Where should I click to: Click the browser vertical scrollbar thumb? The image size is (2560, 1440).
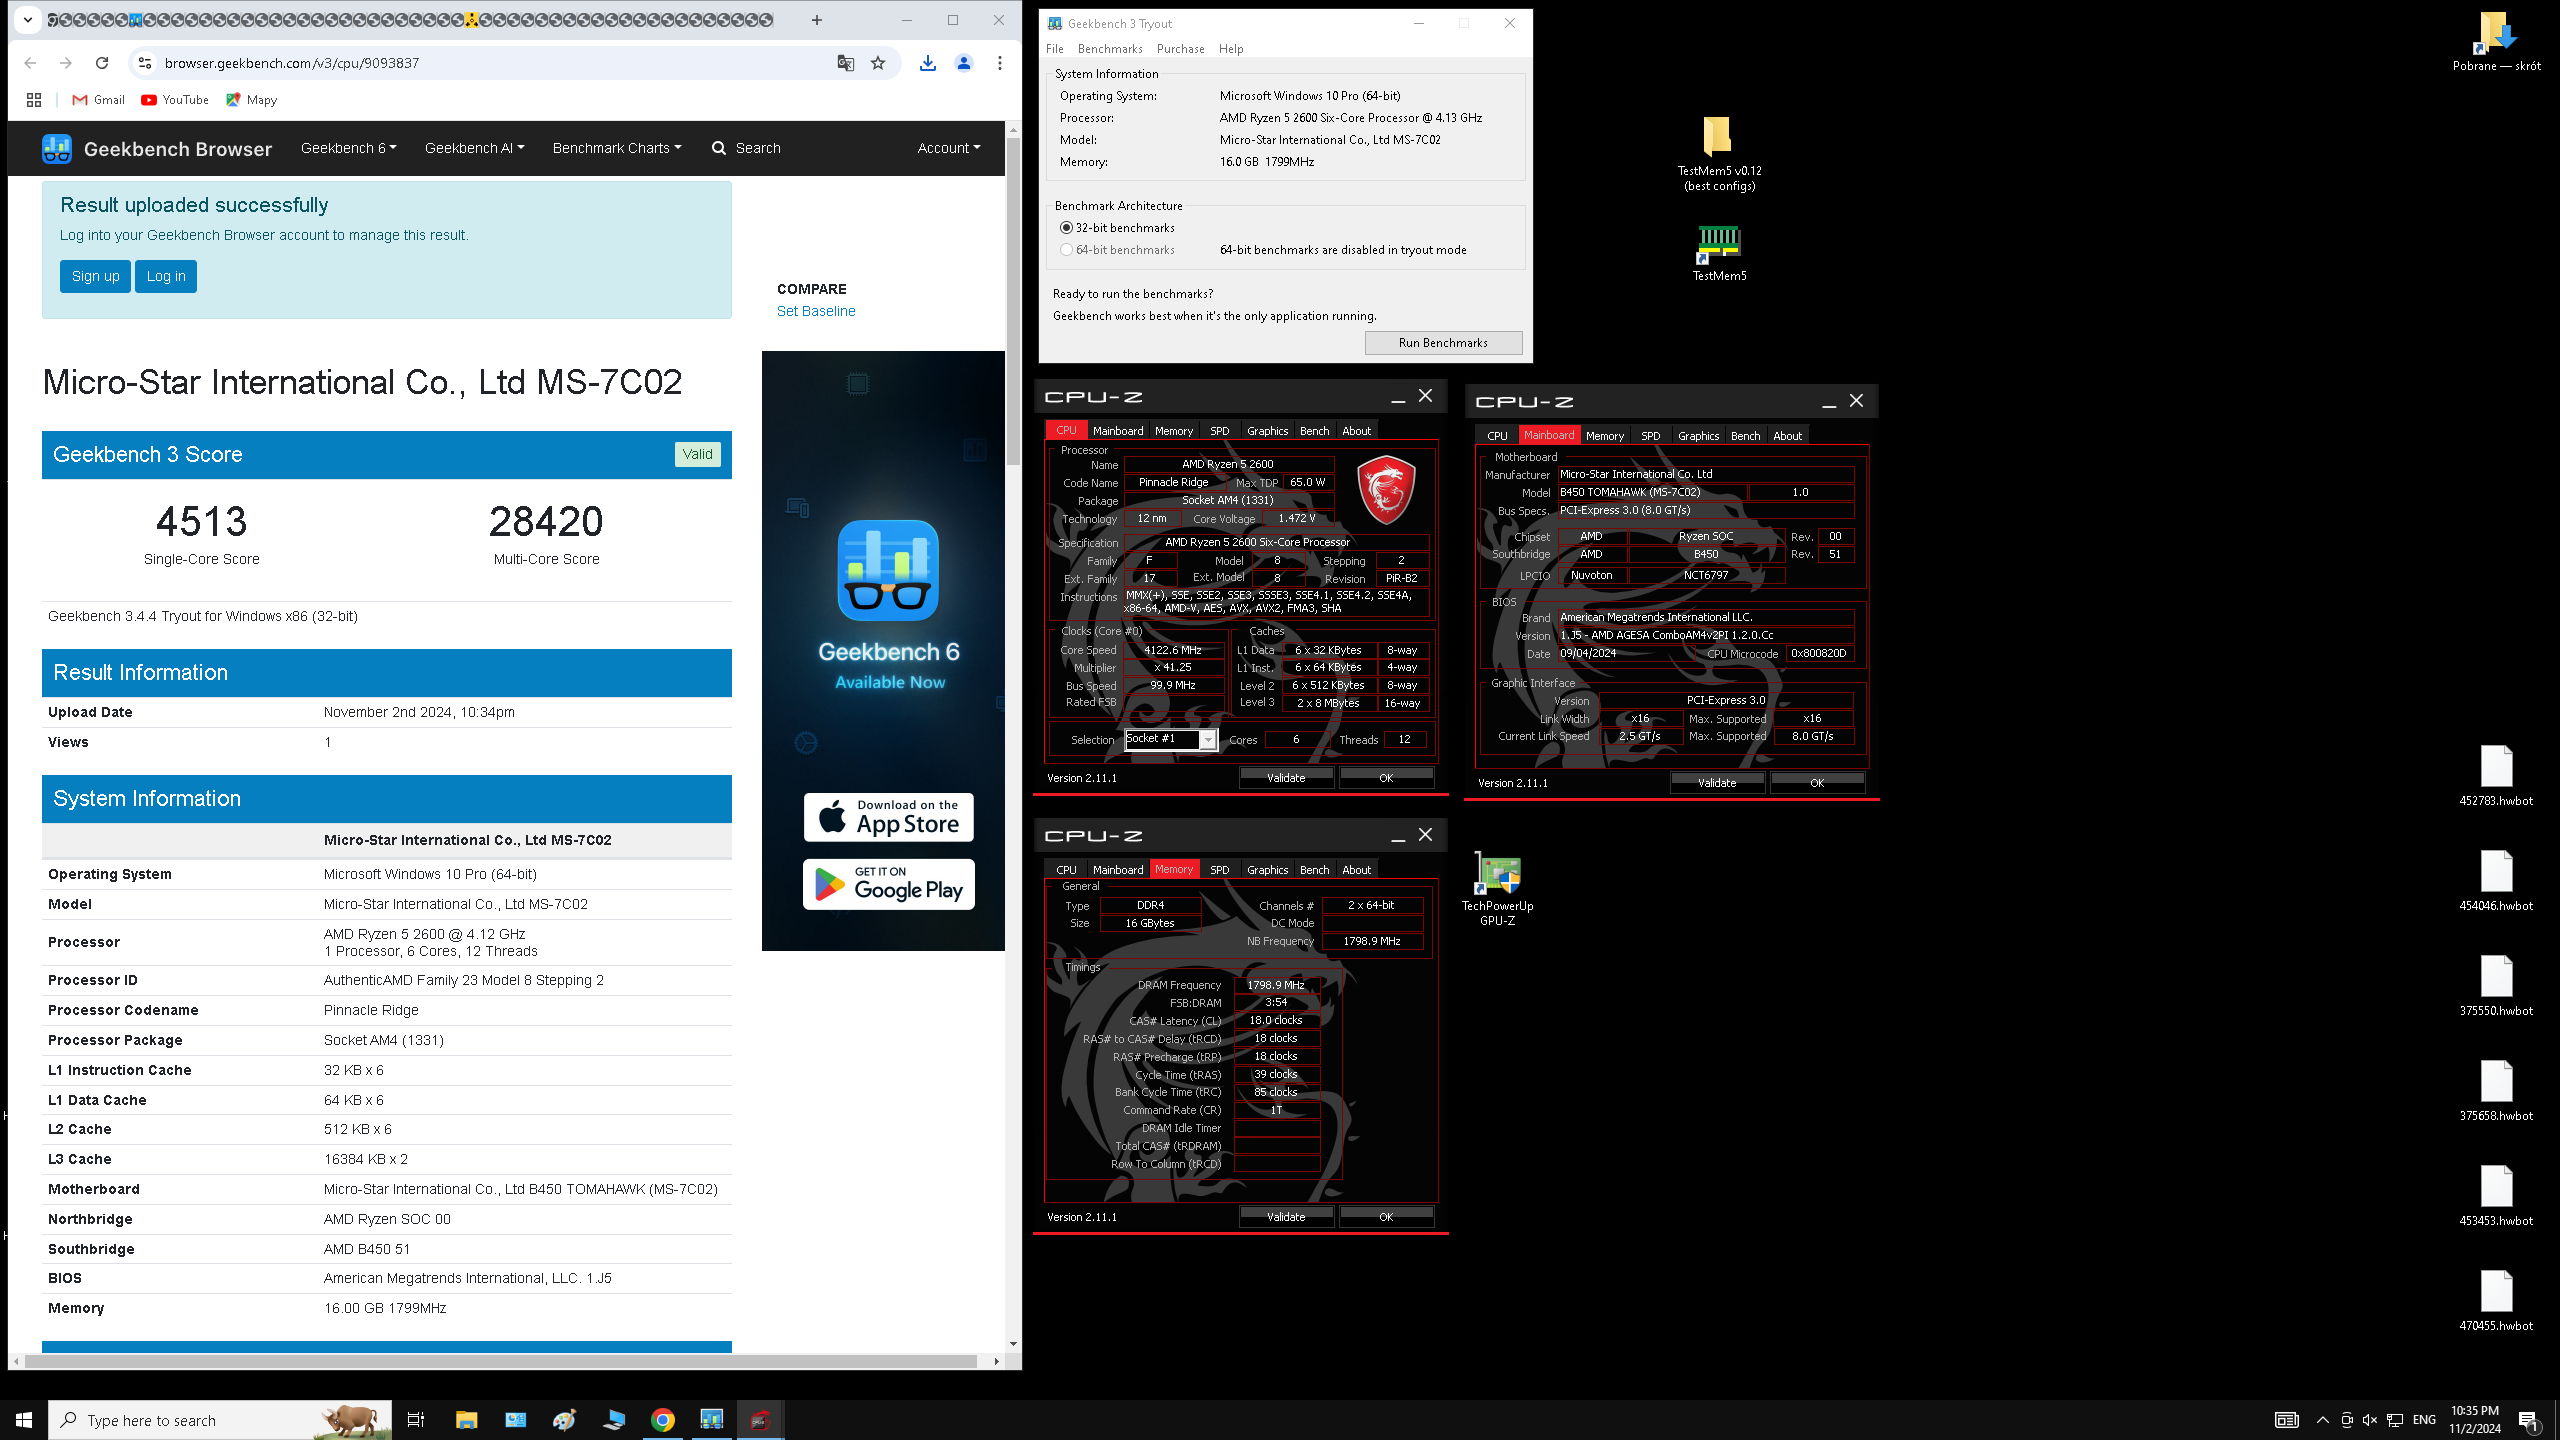coord(1013,300)
